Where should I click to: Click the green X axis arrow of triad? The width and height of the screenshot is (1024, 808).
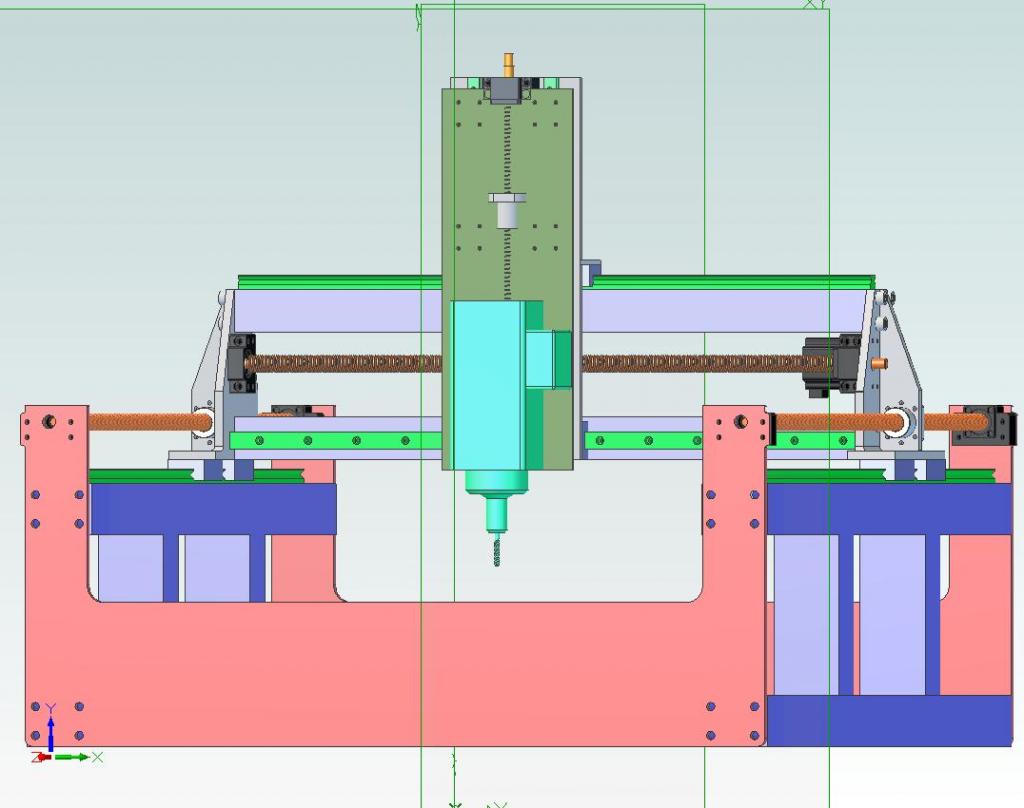point(72,757)
